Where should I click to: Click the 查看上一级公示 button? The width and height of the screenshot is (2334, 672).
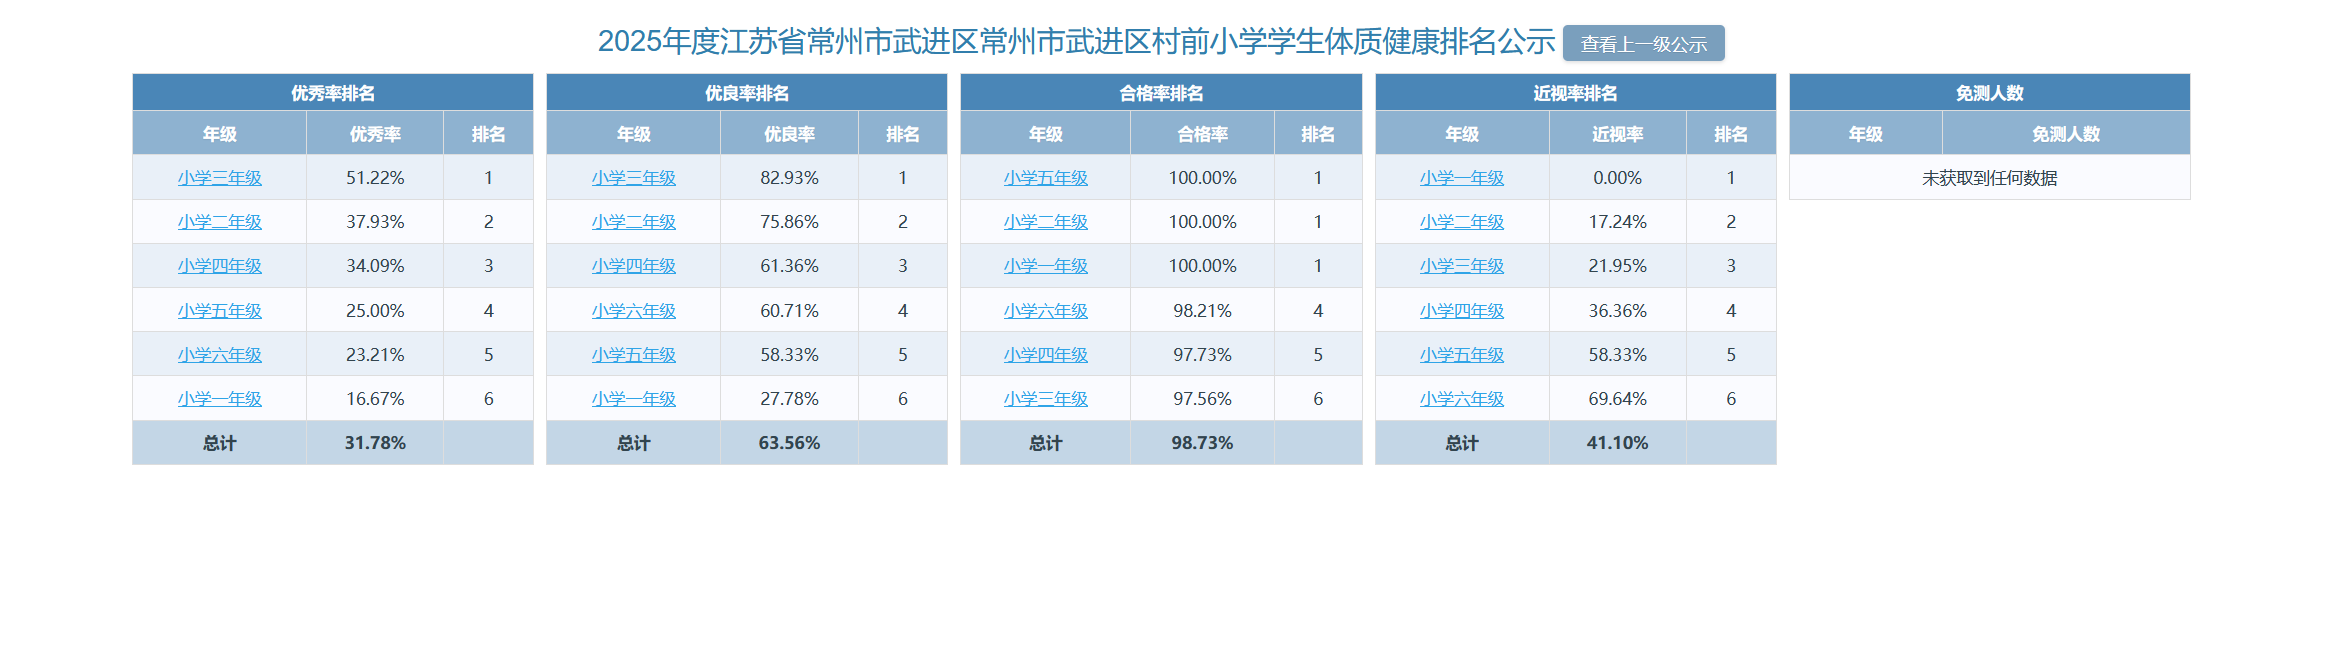click(1643, 43)
